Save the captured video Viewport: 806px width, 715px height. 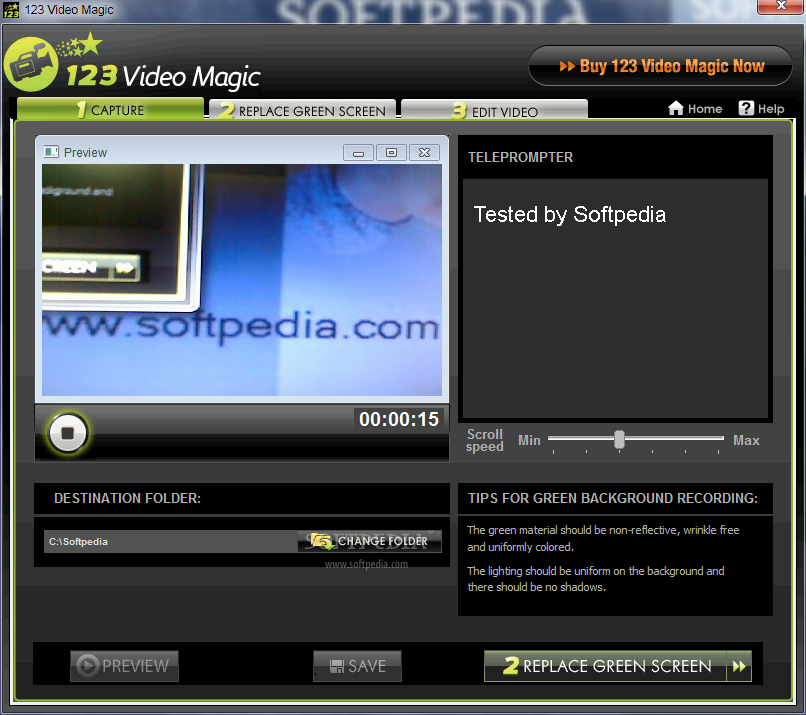[x=357, y=666]
